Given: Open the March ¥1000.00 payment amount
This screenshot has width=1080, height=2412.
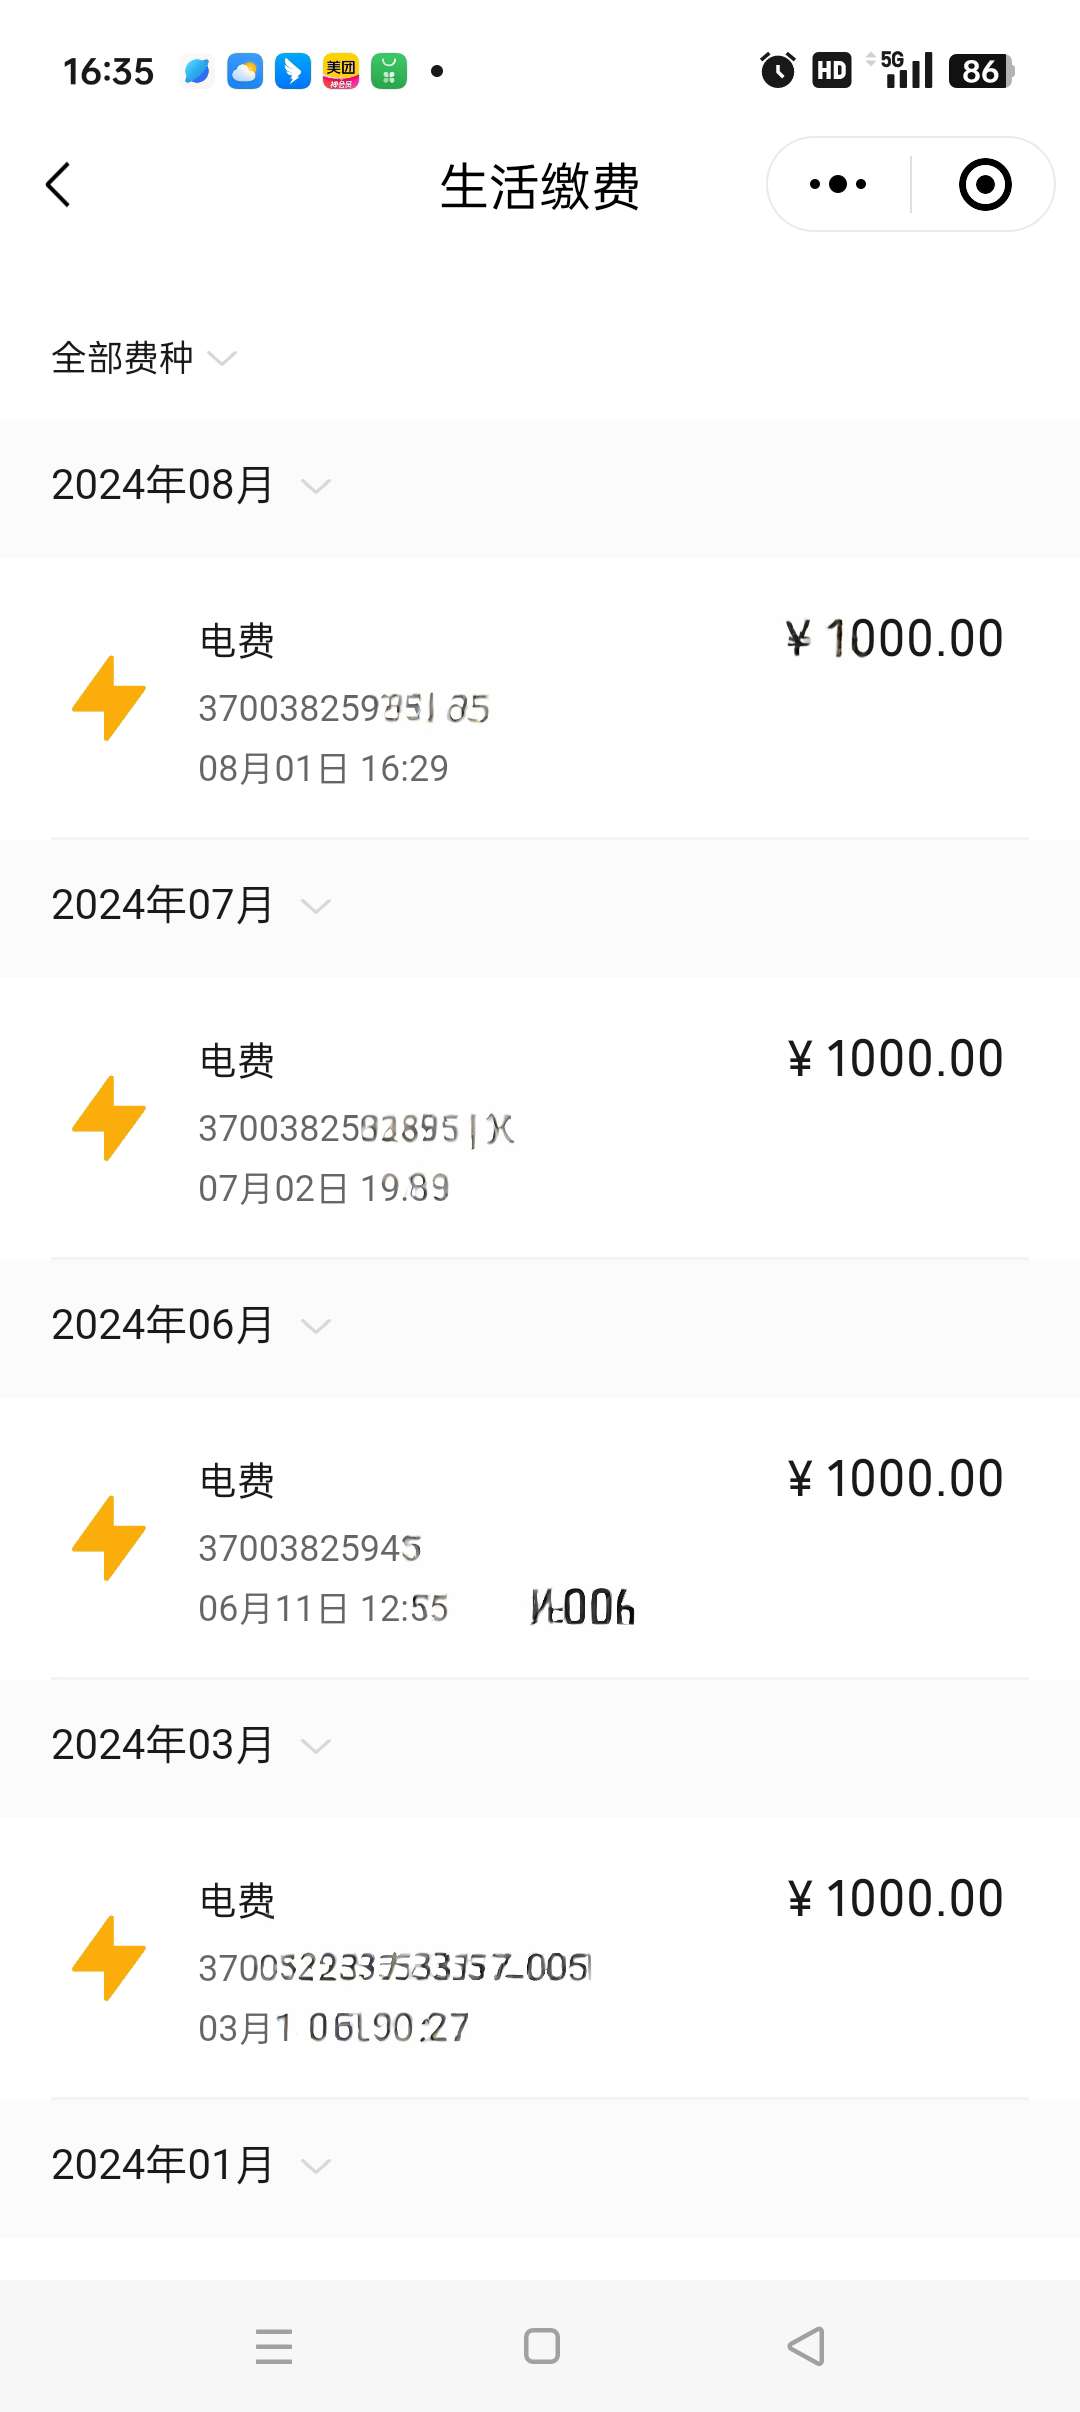Looking at the screenshot, I should (x=895, y=1899).
